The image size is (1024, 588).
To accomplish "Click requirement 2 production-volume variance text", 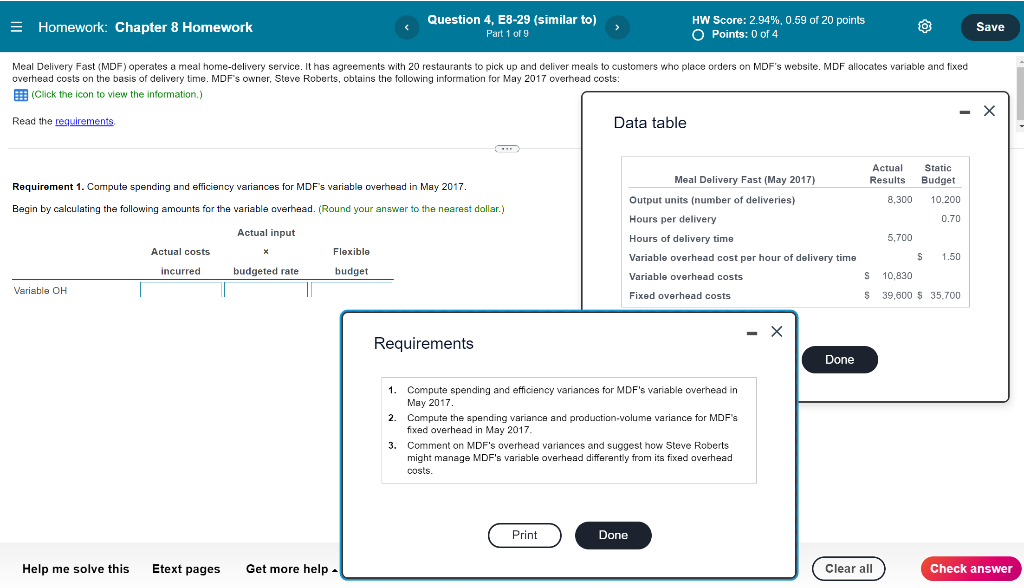I will (572, 424).
